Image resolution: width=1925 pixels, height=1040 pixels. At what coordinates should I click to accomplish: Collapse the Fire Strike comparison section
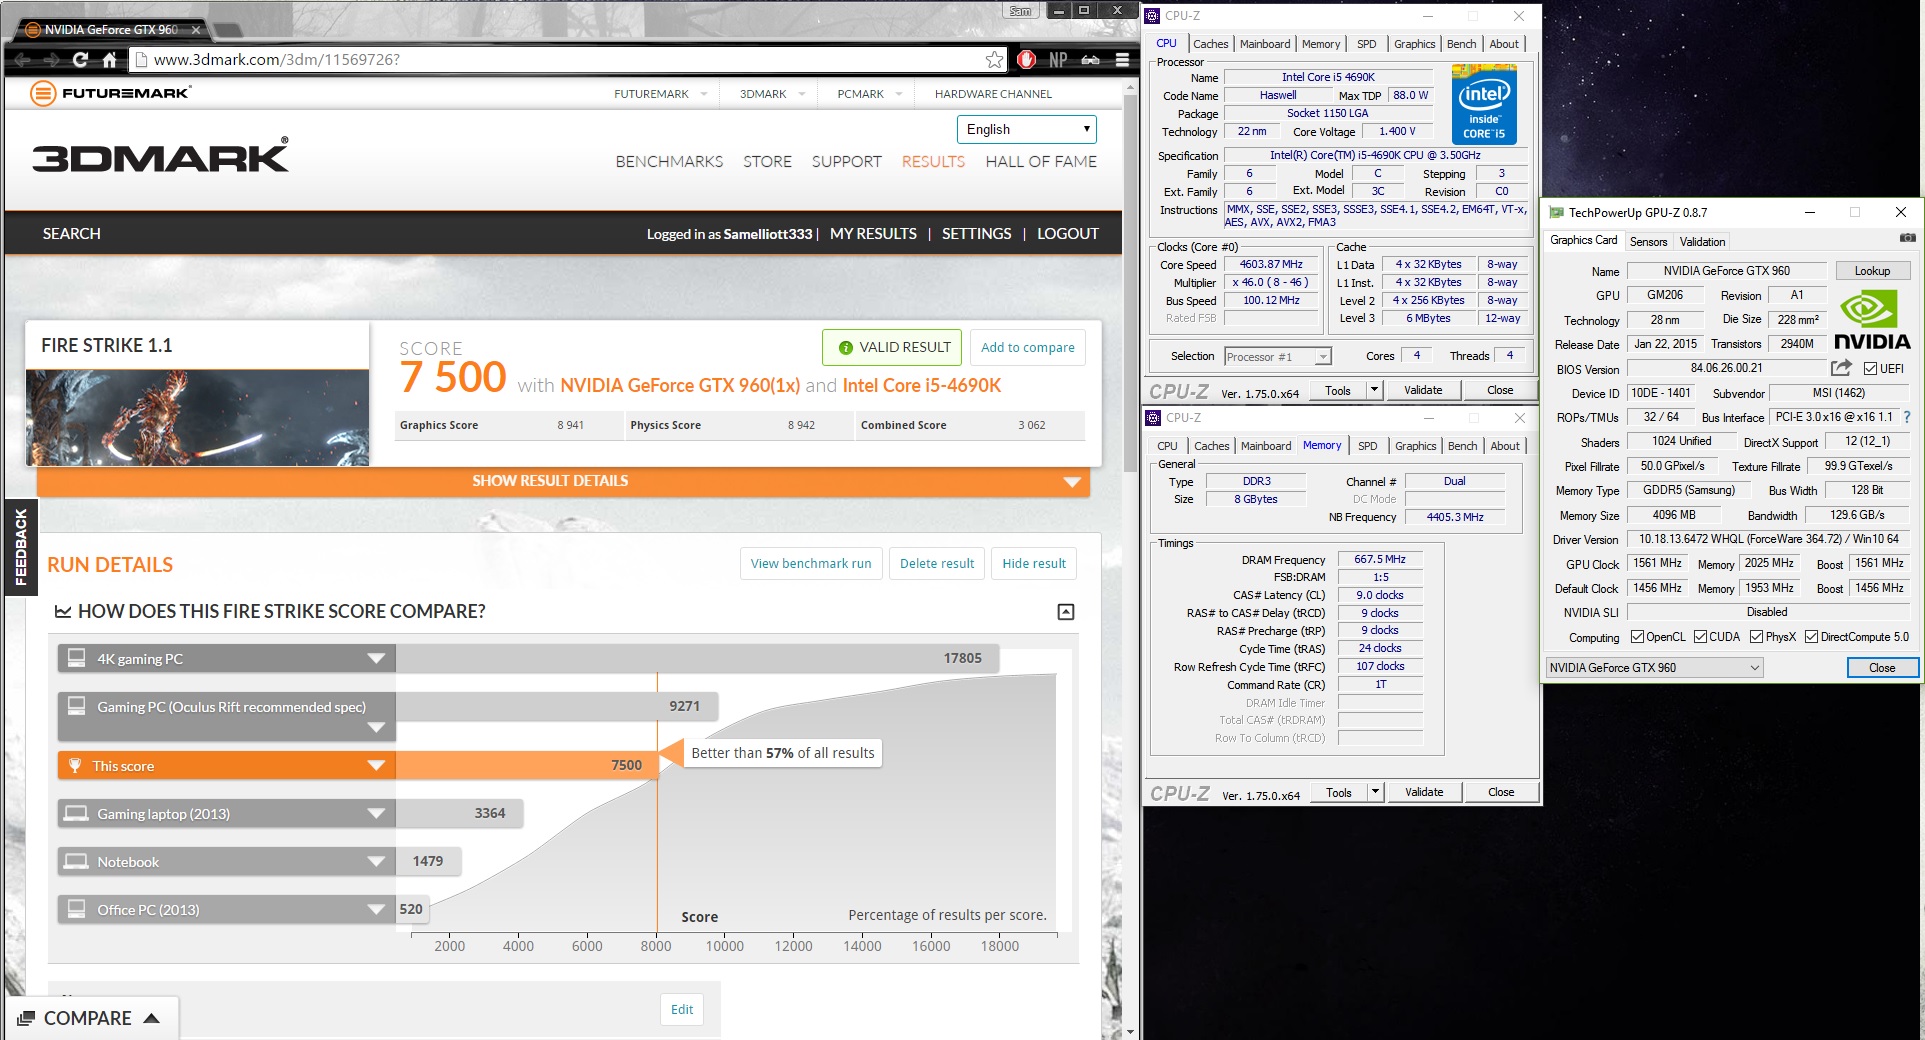pos(1066,612)
